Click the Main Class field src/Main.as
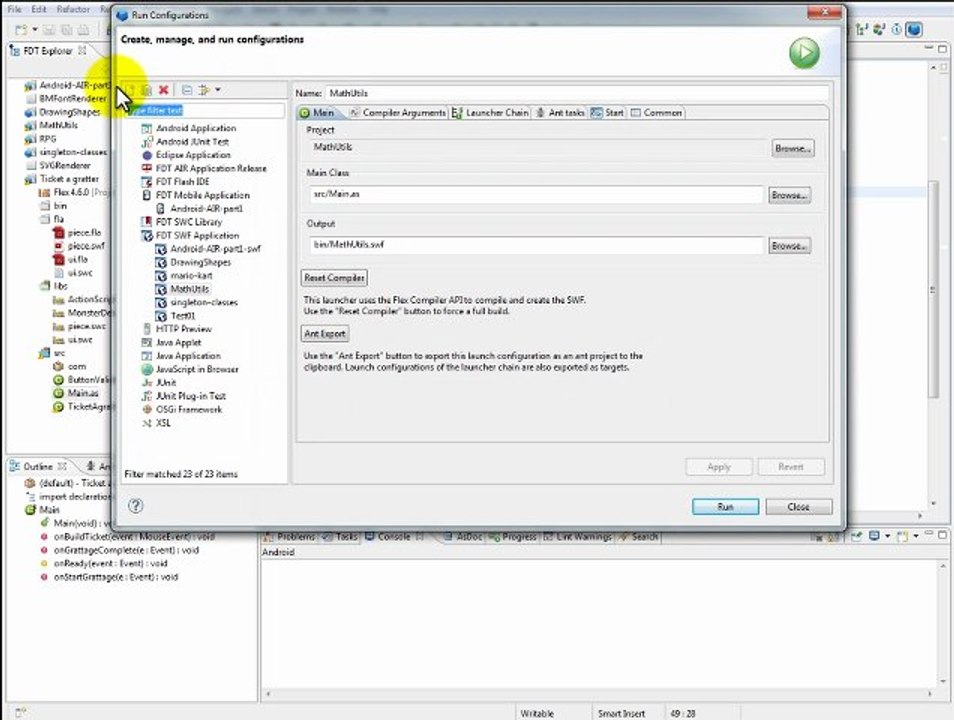Image resolution: width=954 pixels, height=720 pixels. (536, 195)
